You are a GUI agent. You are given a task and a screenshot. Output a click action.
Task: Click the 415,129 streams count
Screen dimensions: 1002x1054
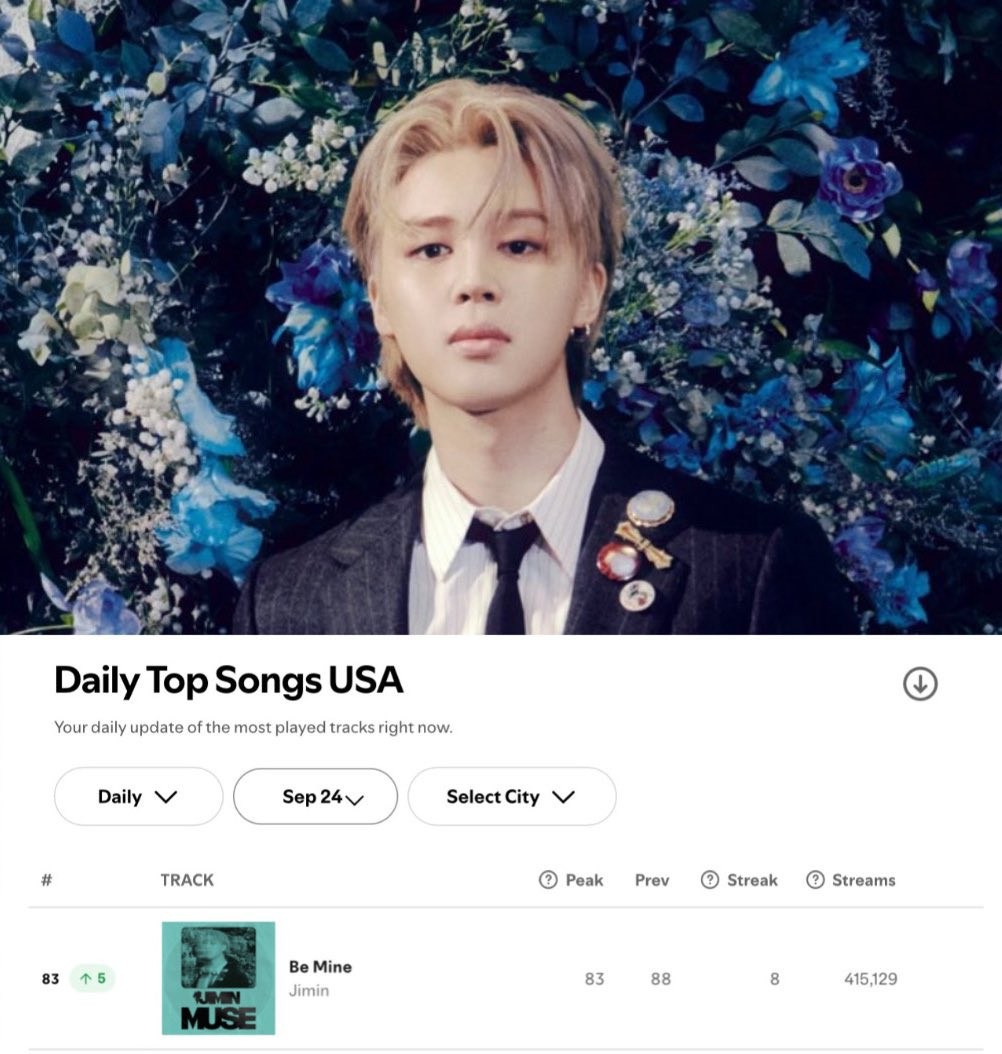[x=870, y=979]
